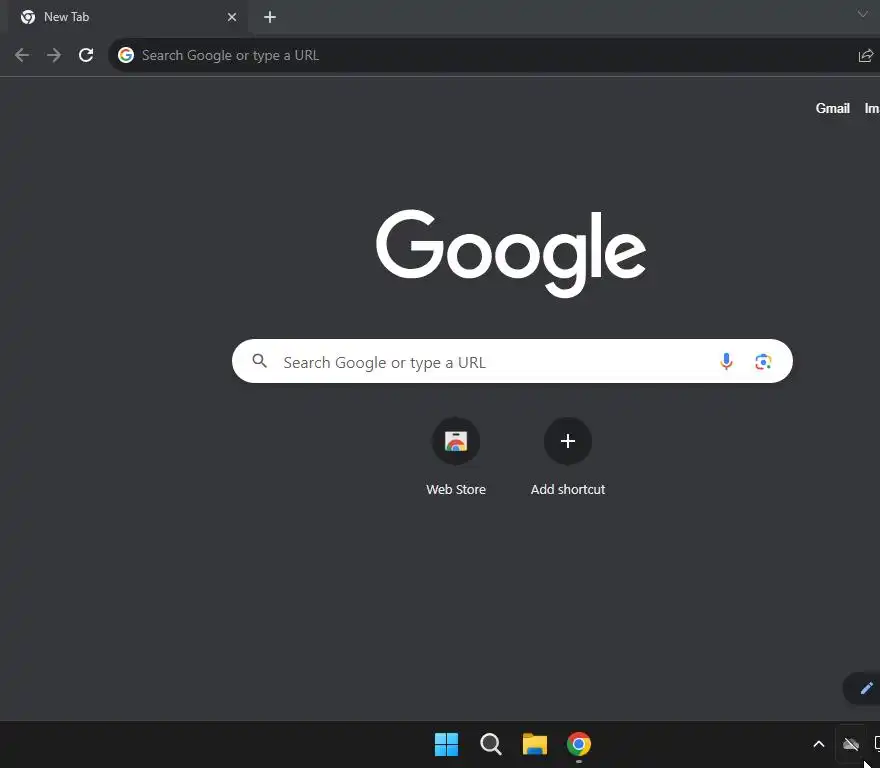Show hidden system tray icons
Screen dimensions: 880x768
coord(819,744)
